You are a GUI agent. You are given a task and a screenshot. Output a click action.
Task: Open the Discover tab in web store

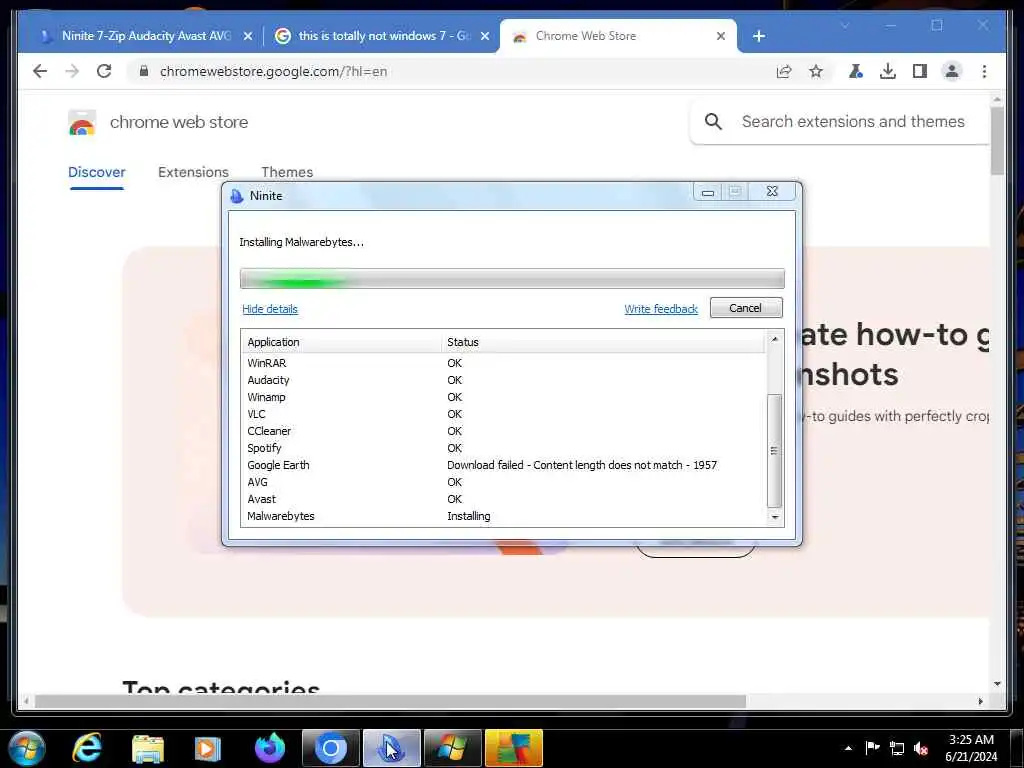pos(97,172)
